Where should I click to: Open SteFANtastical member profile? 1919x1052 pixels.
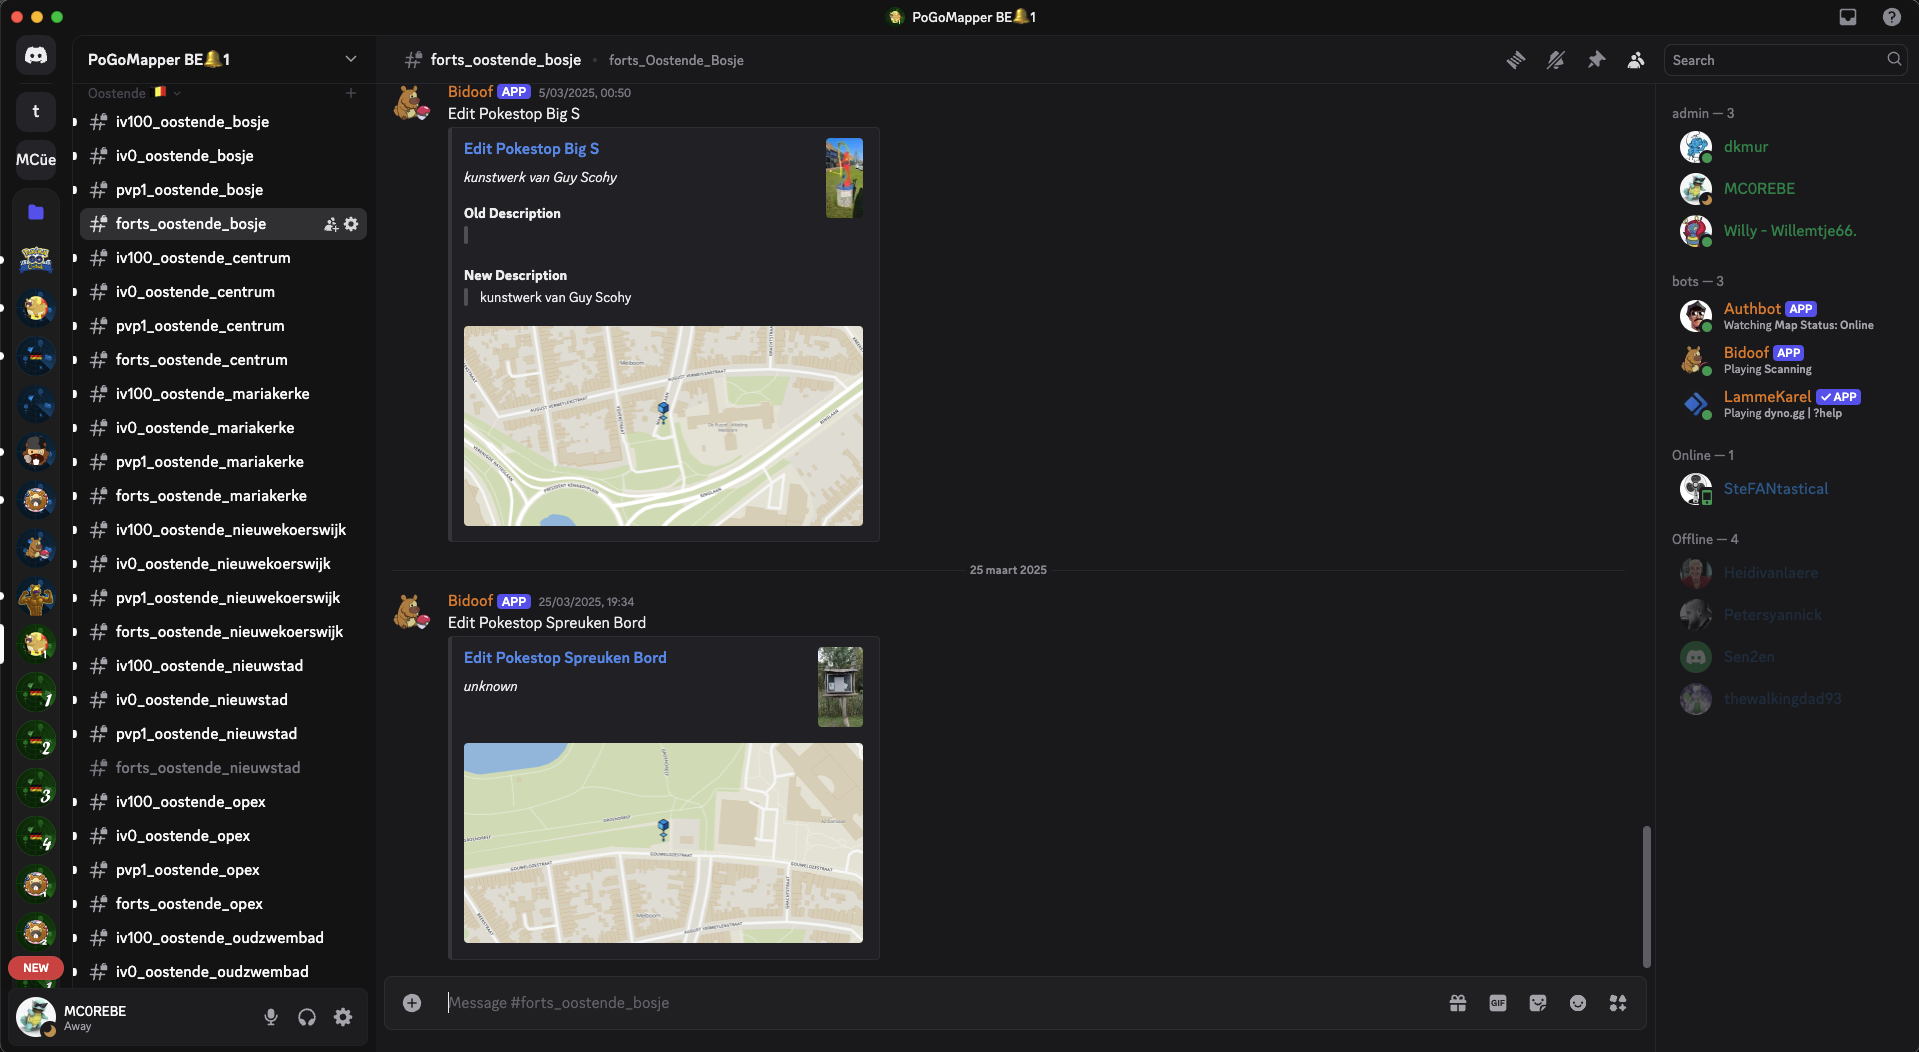1786,489
